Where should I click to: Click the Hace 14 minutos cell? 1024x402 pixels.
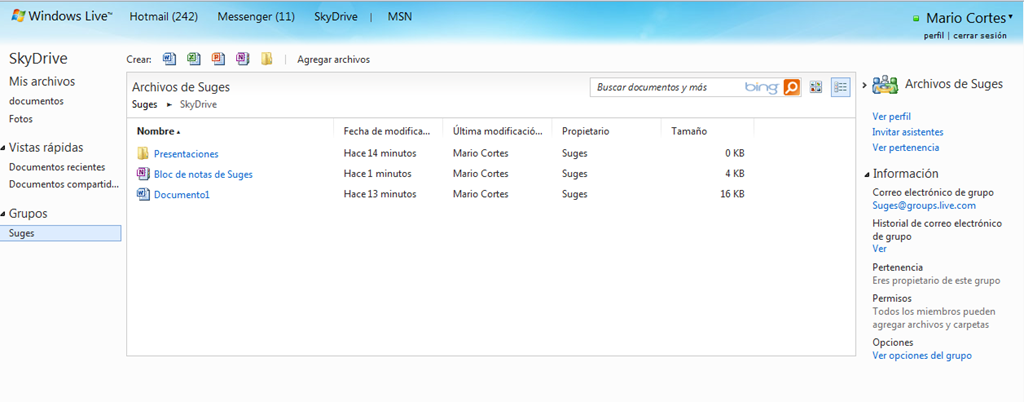click(379, 154)
